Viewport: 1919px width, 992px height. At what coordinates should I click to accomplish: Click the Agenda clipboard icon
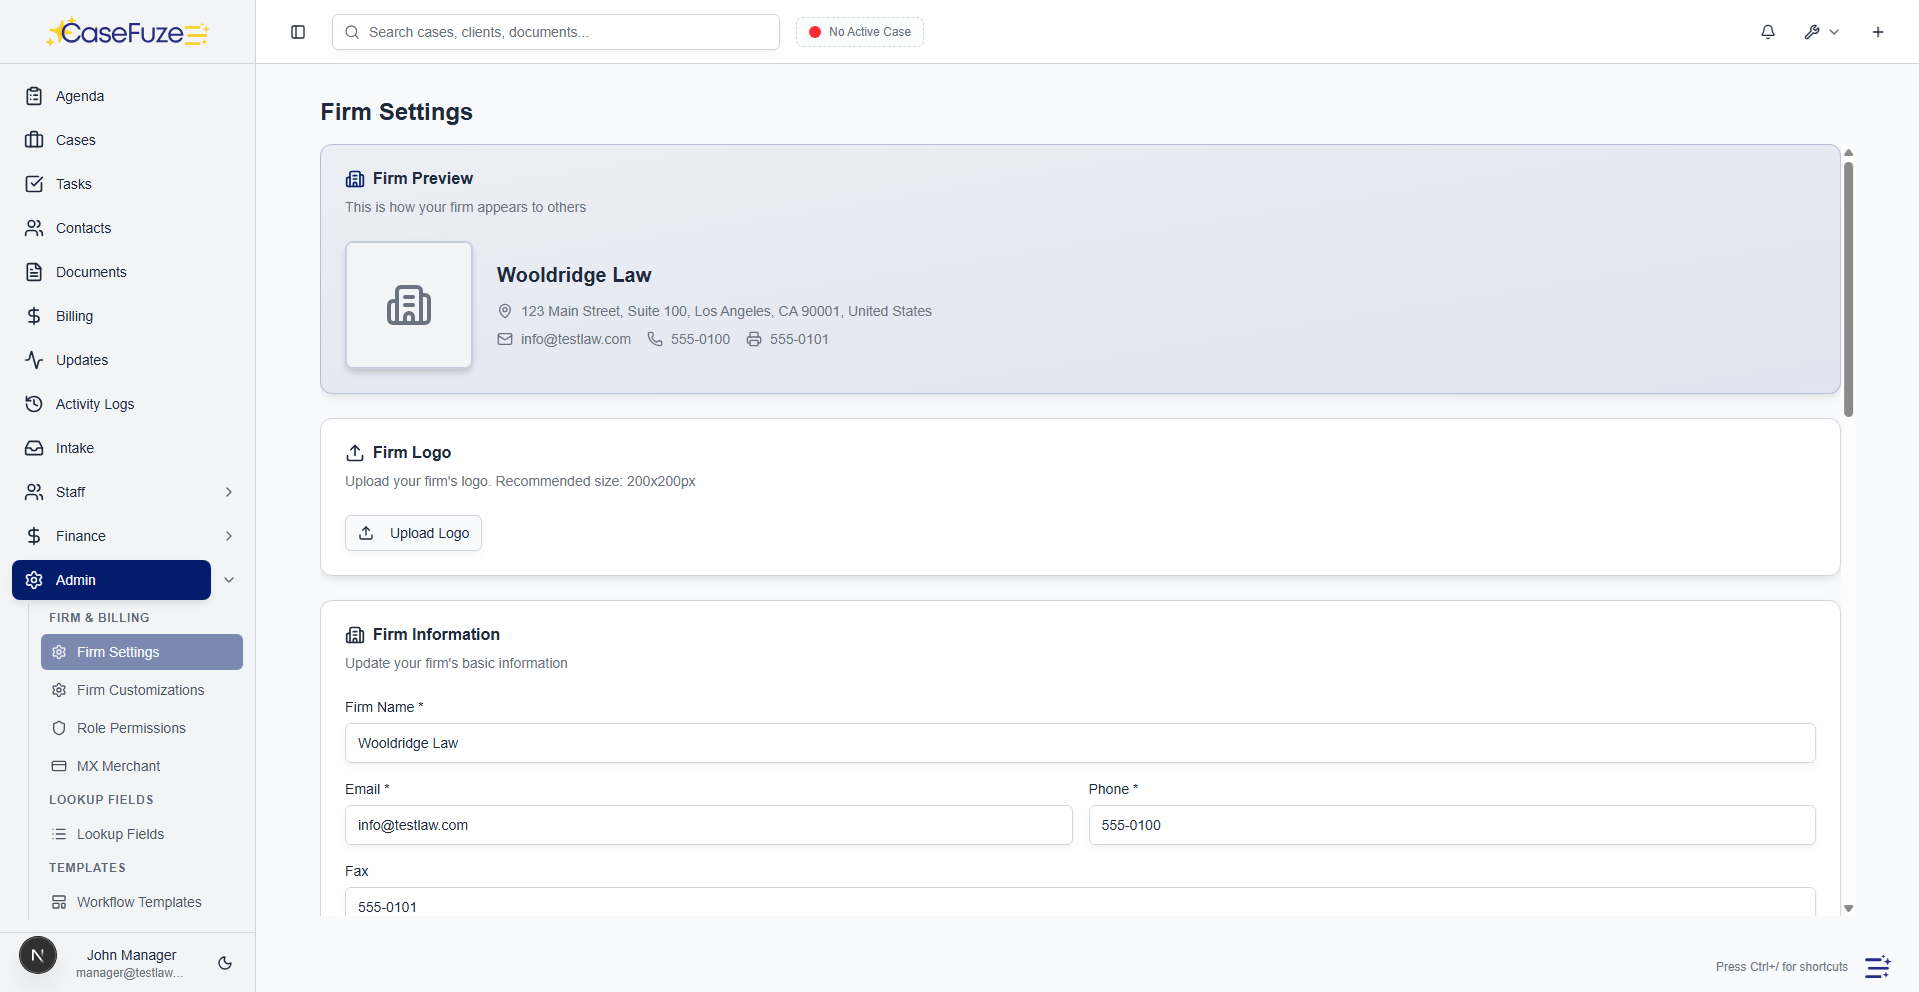(x=34, y=96)
